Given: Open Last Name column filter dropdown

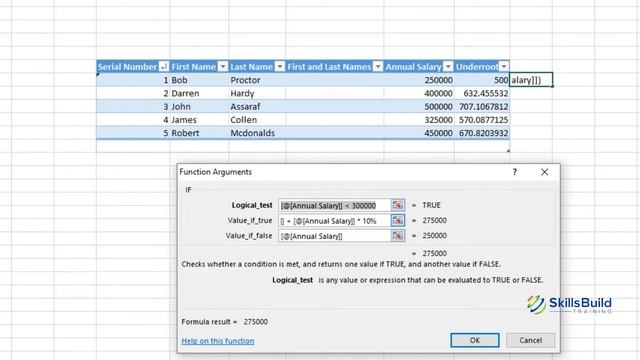Looking at the screenshot, I should pyautogui.click(x=280, y=67).
